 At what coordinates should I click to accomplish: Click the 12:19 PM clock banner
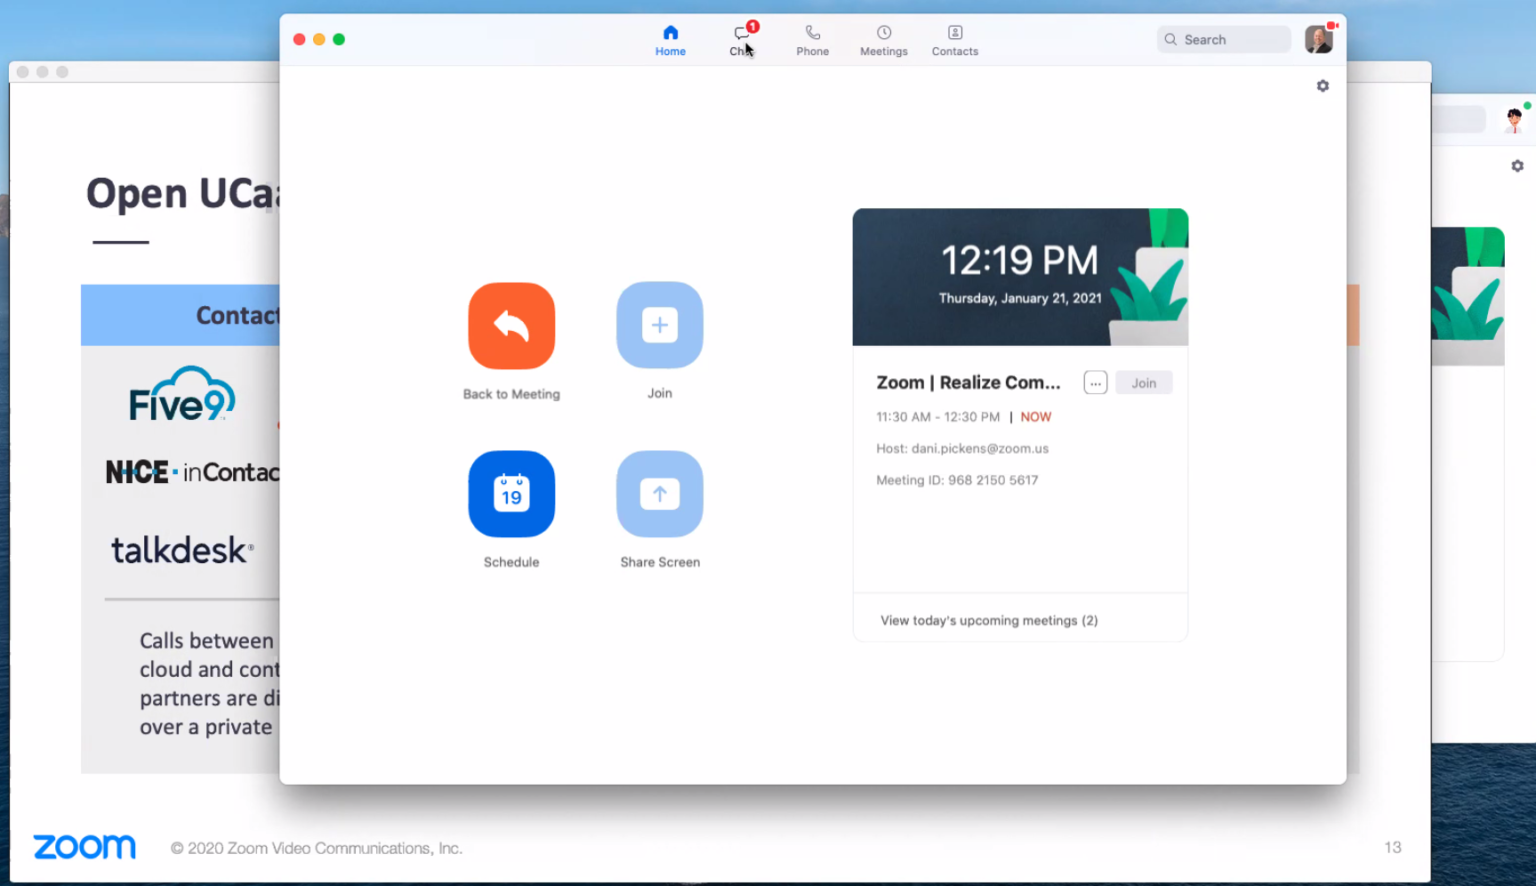pyautogui.click(x=1019, y=276)
